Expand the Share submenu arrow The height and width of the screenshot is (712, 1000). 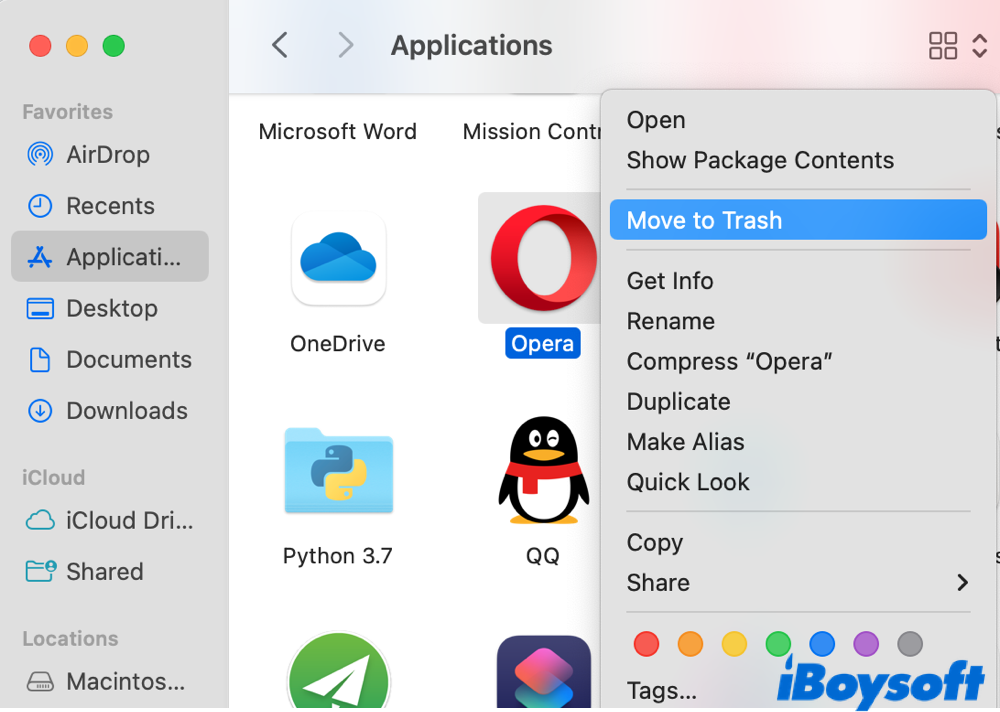coord(962,583)
